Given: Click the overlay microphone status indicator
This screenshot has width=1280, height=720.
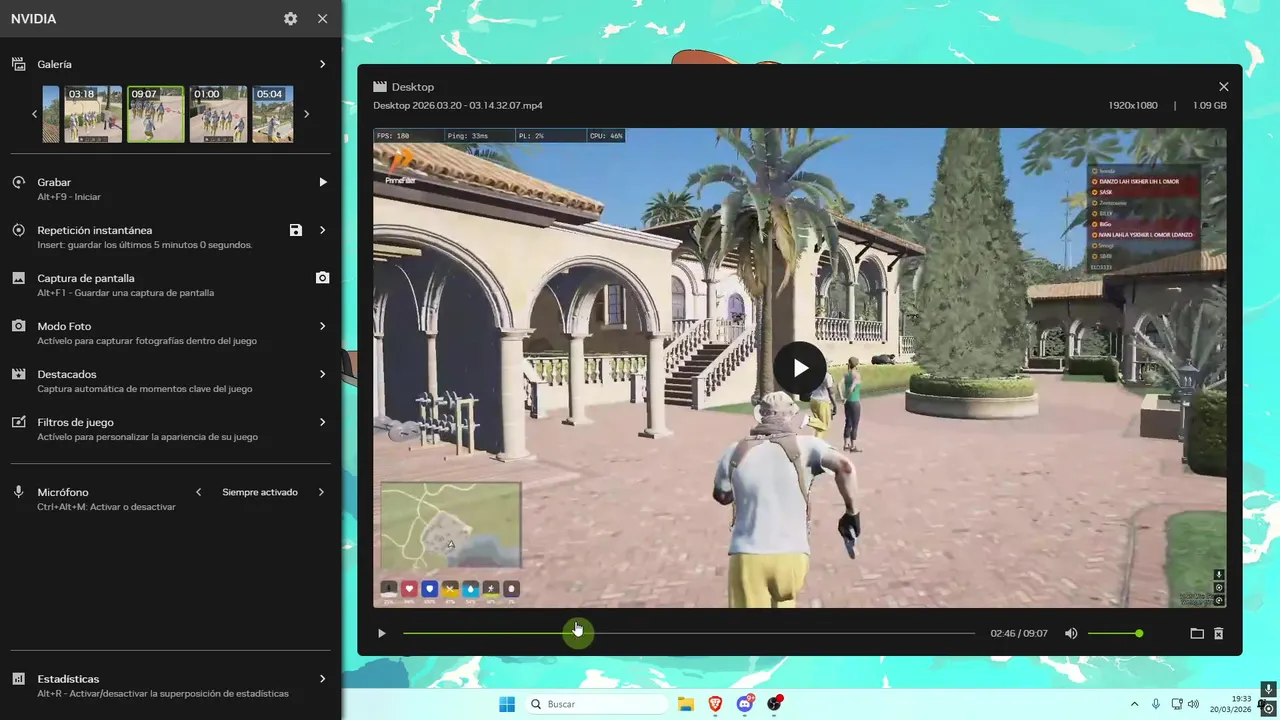Looking at the screenshot, I should [1268, 690].
